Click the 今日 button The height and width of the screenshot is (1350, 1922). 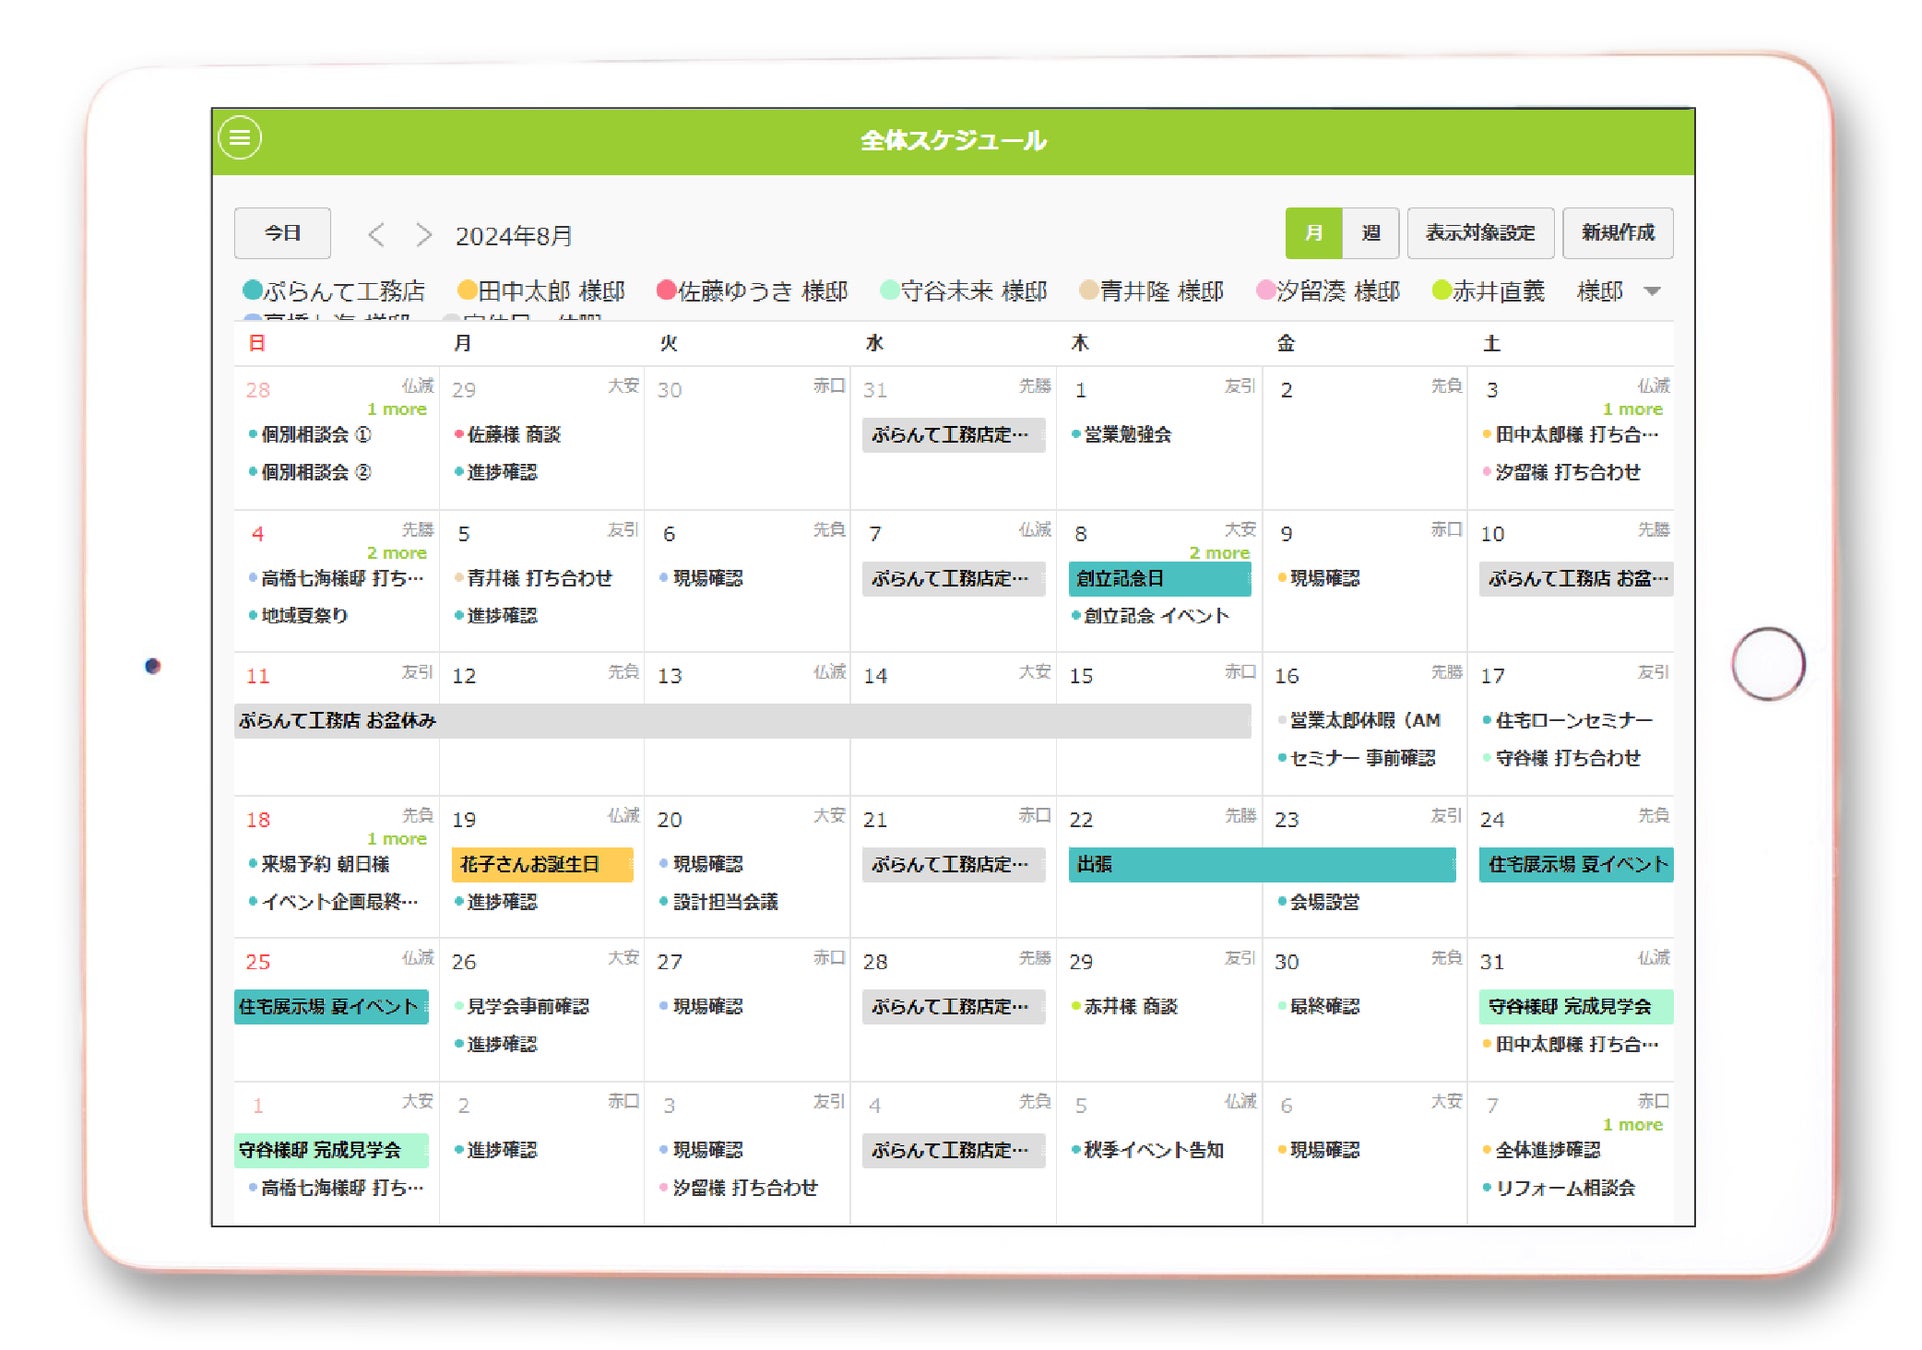282,233
